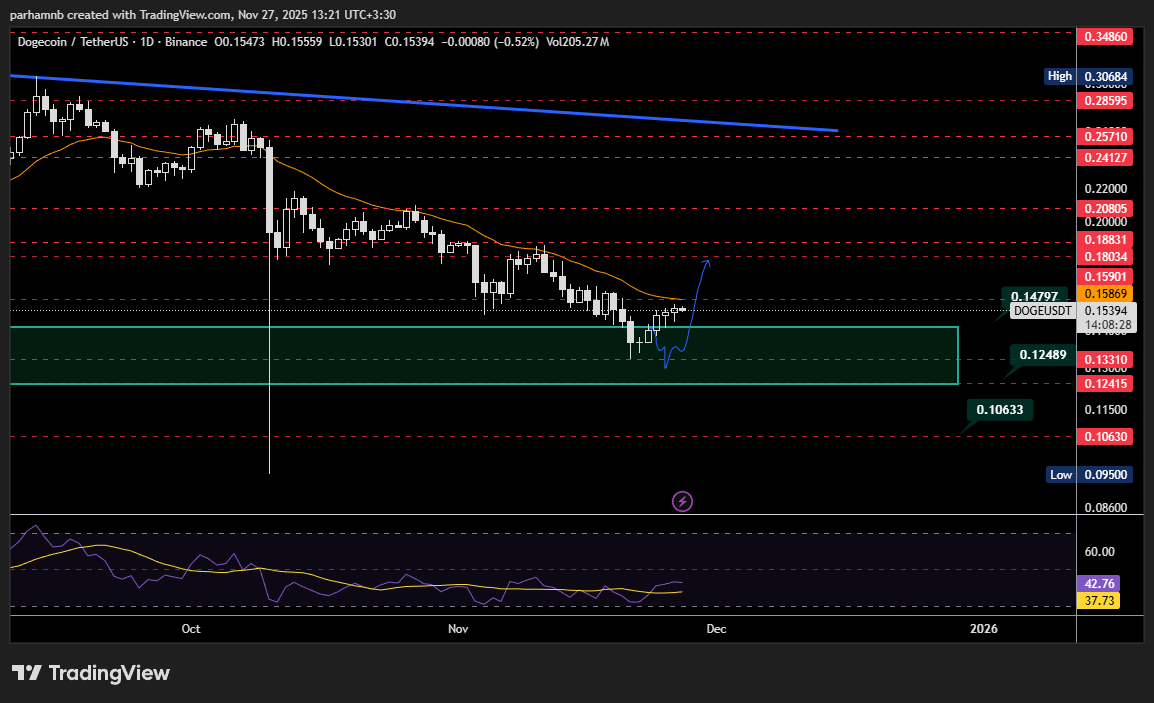The image size is (1154, 703).
Task: Select the 0.10633 price callout label
Action: tap(999, 409)
